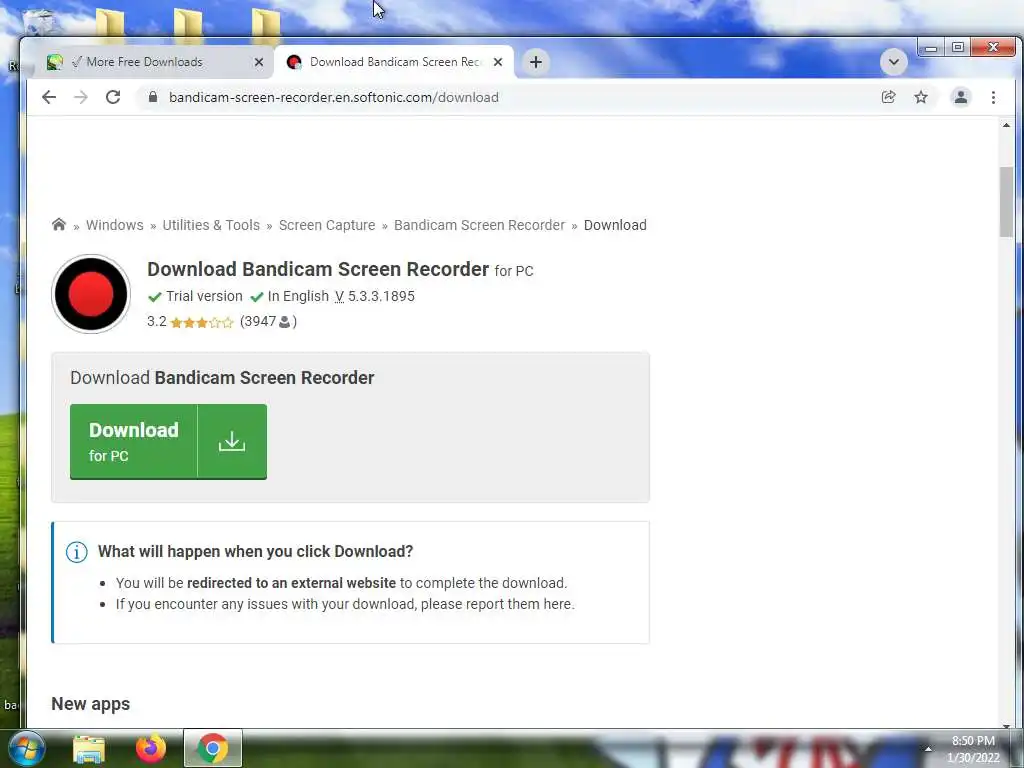Open the tab search chevron dropdown
Image resolution: width=1024 pixels, height=768 pixels.
[x=893, y=62]
